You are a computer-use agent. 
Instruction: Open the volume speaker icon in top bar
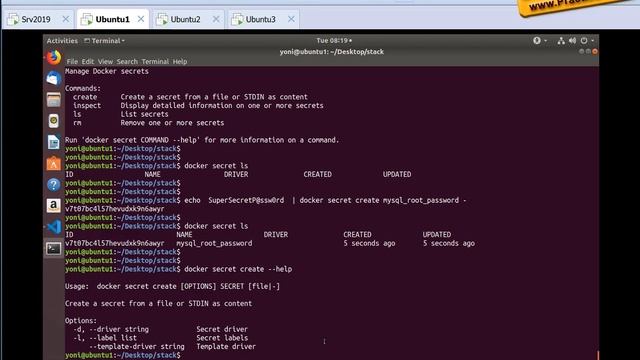coord(572,40)
